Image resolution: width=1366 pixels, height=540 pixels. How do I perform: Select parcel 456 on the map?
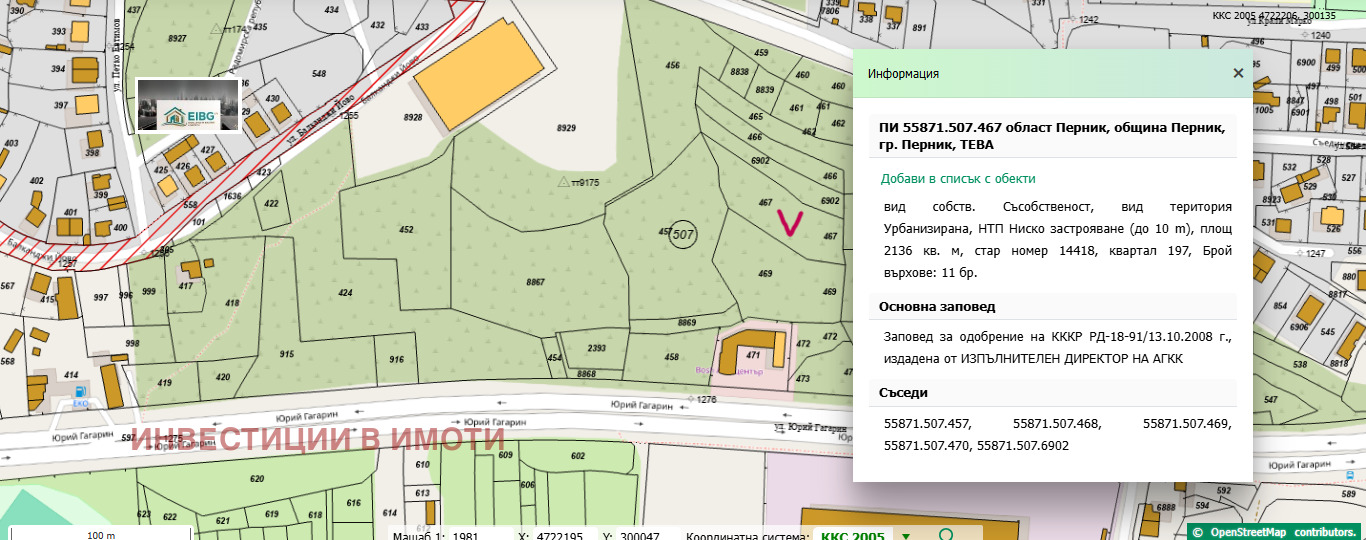672,66
